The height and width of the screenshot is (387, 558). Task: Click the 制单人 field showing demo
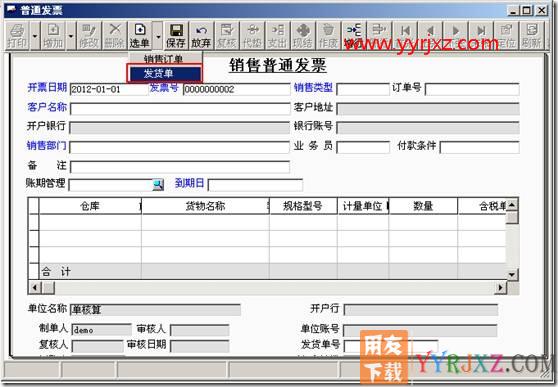click(x=101, y=330)
